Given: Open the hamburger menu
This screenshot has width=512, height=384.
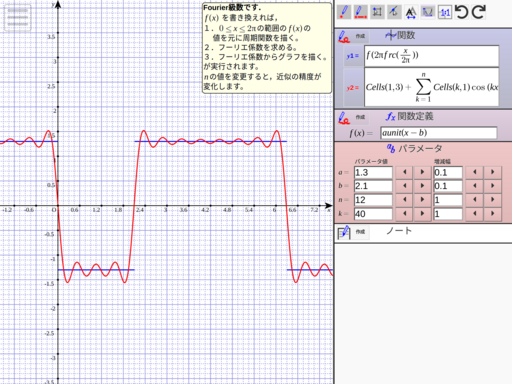Looking at the screenshot, I should [17, 17].
